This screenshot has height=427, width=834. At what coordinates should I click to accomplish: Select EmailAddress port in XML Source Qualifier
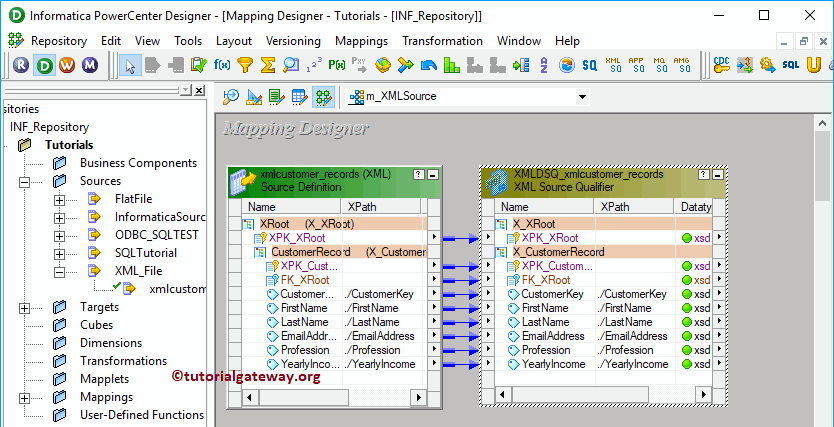tap(552, 336)
